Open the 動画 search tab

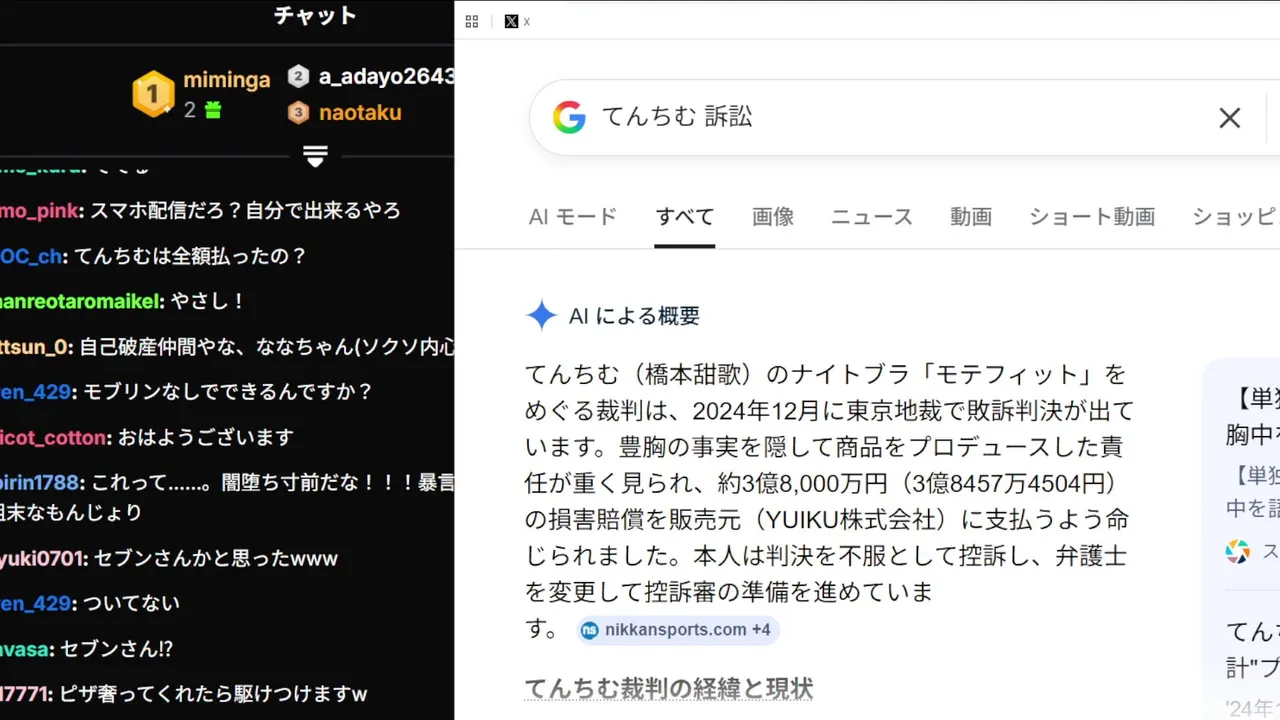point(971,216)
